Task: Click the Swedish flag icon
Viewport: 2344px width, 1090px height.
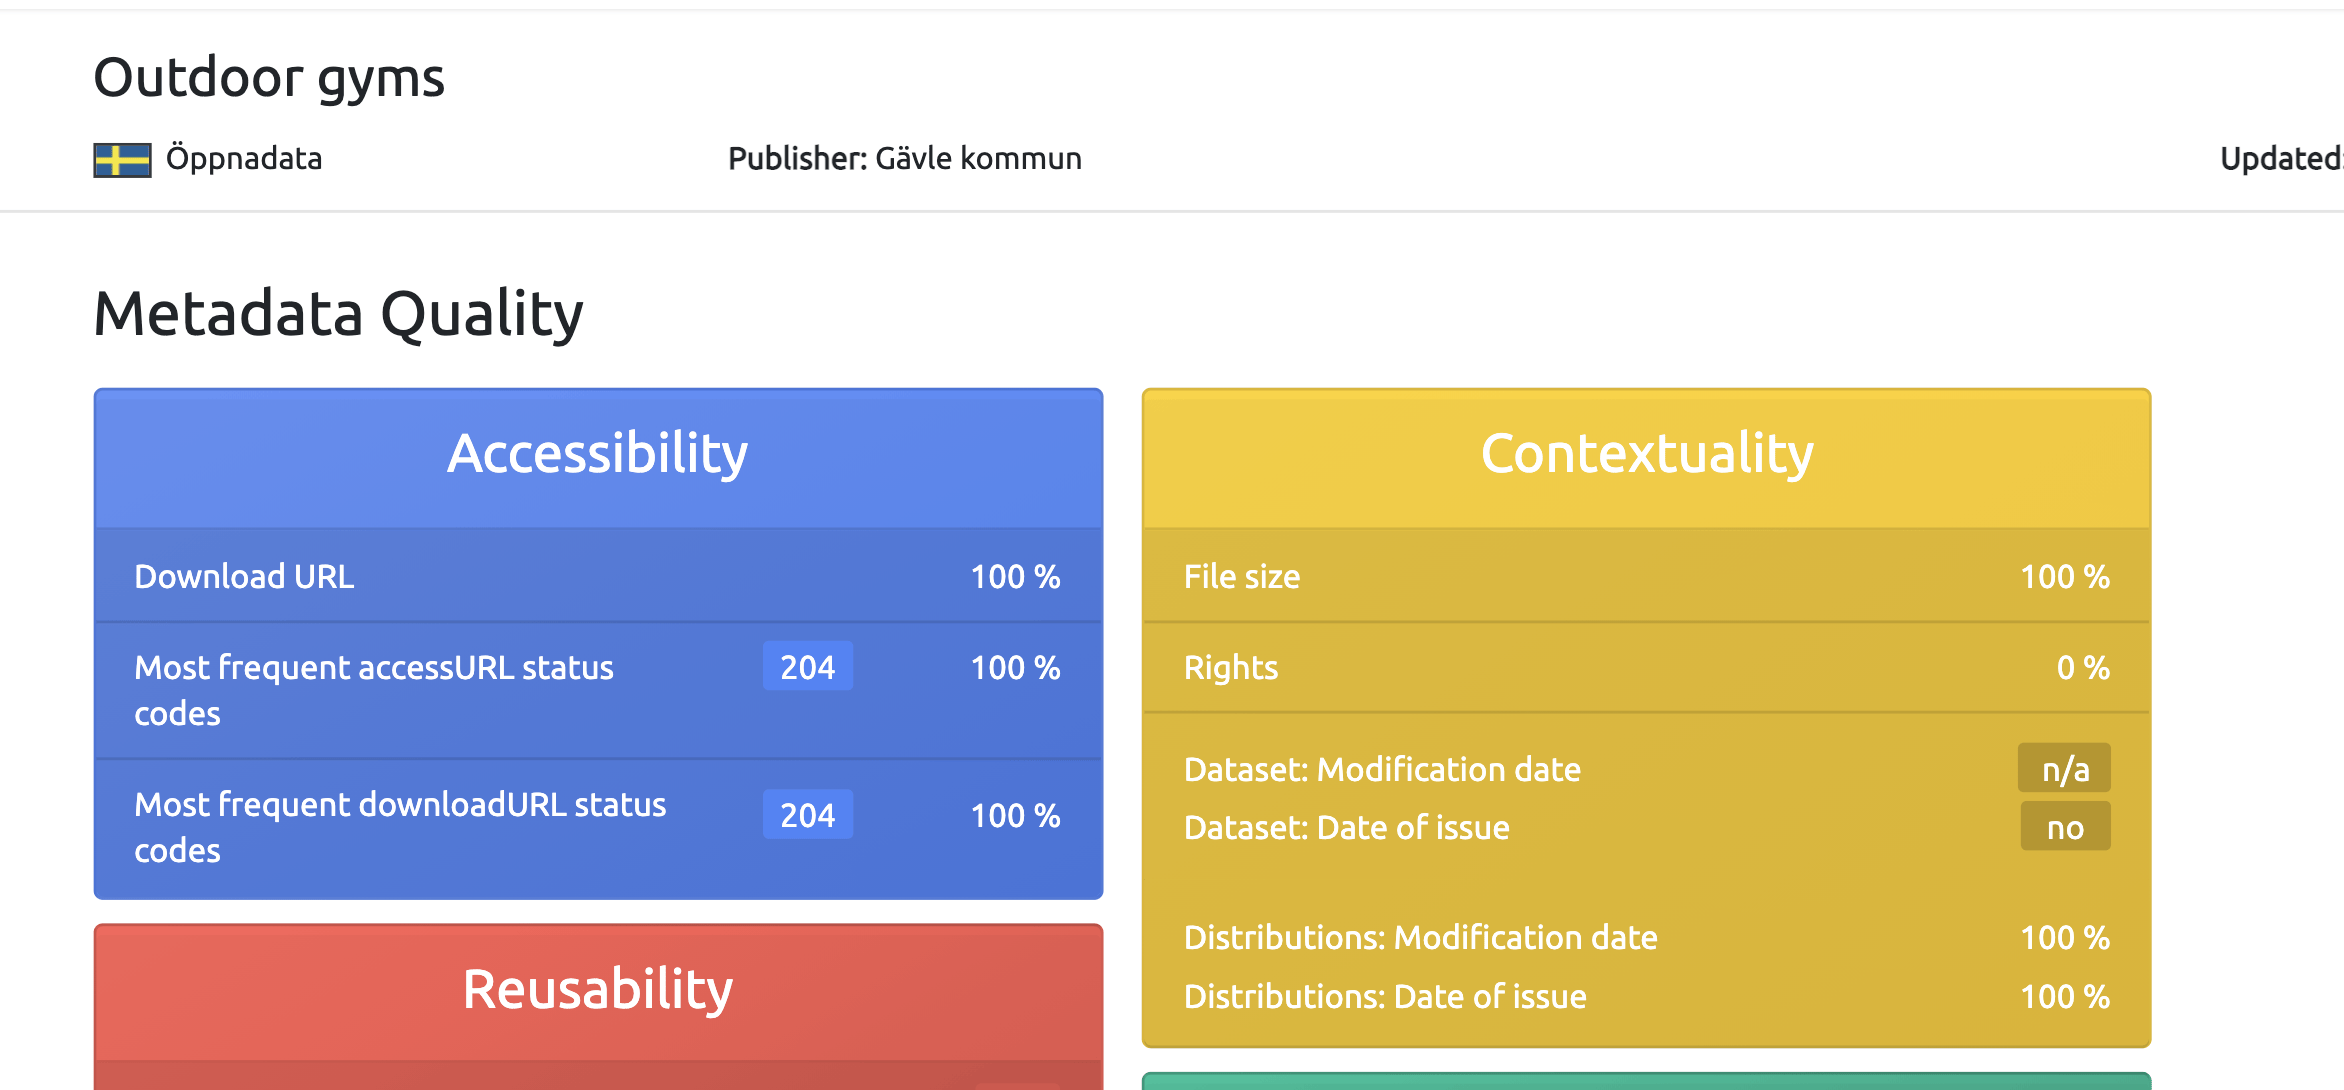Action: tap(122, 160)
